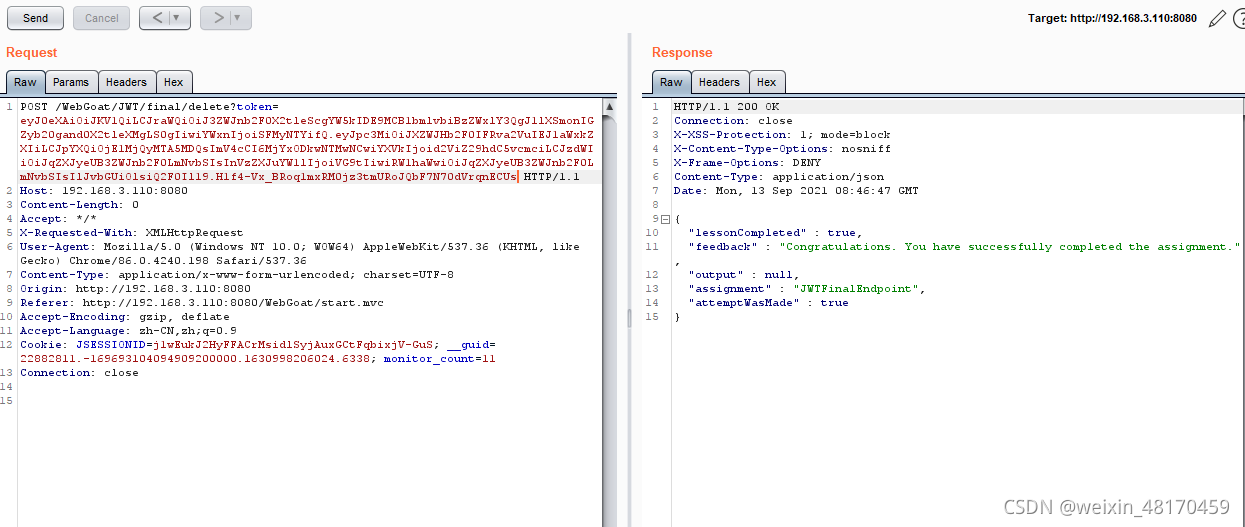Switch to the Response Hex tab
Screen dimensions: 1245x527
[x=766, y=82]
